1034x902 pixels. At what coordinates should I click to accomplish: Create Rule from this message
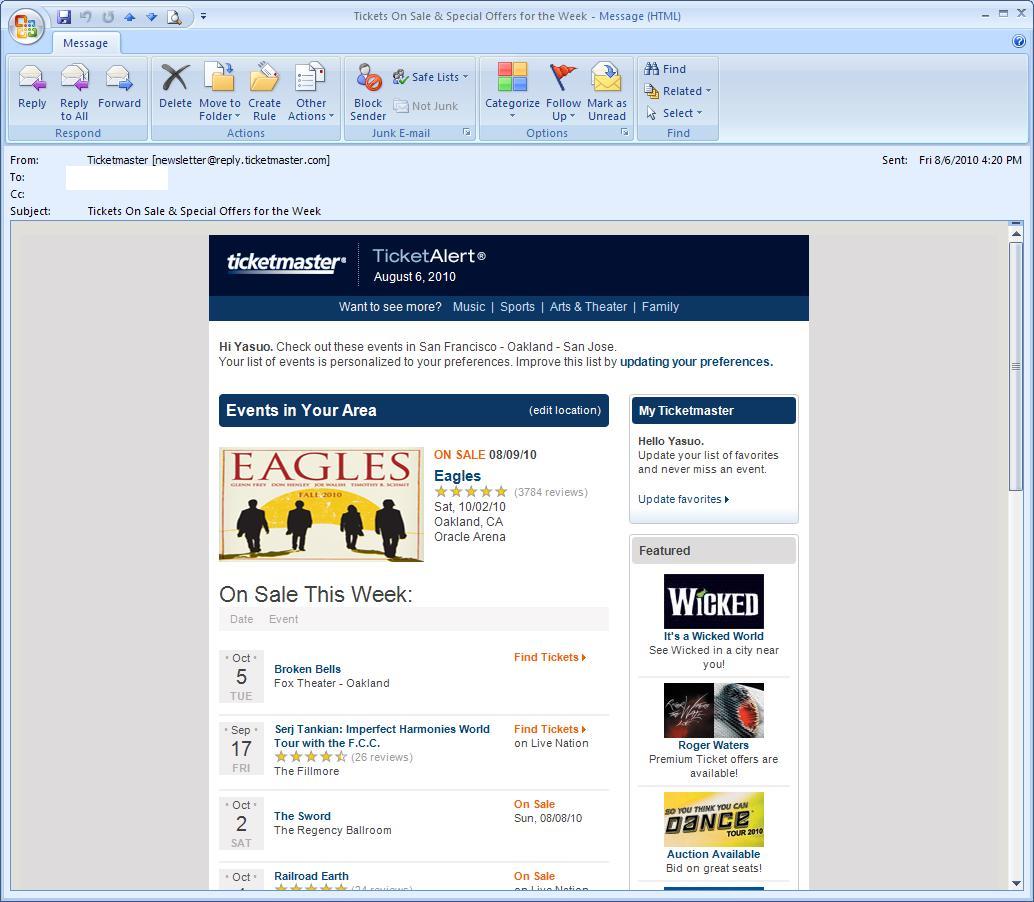coord(264,92)
